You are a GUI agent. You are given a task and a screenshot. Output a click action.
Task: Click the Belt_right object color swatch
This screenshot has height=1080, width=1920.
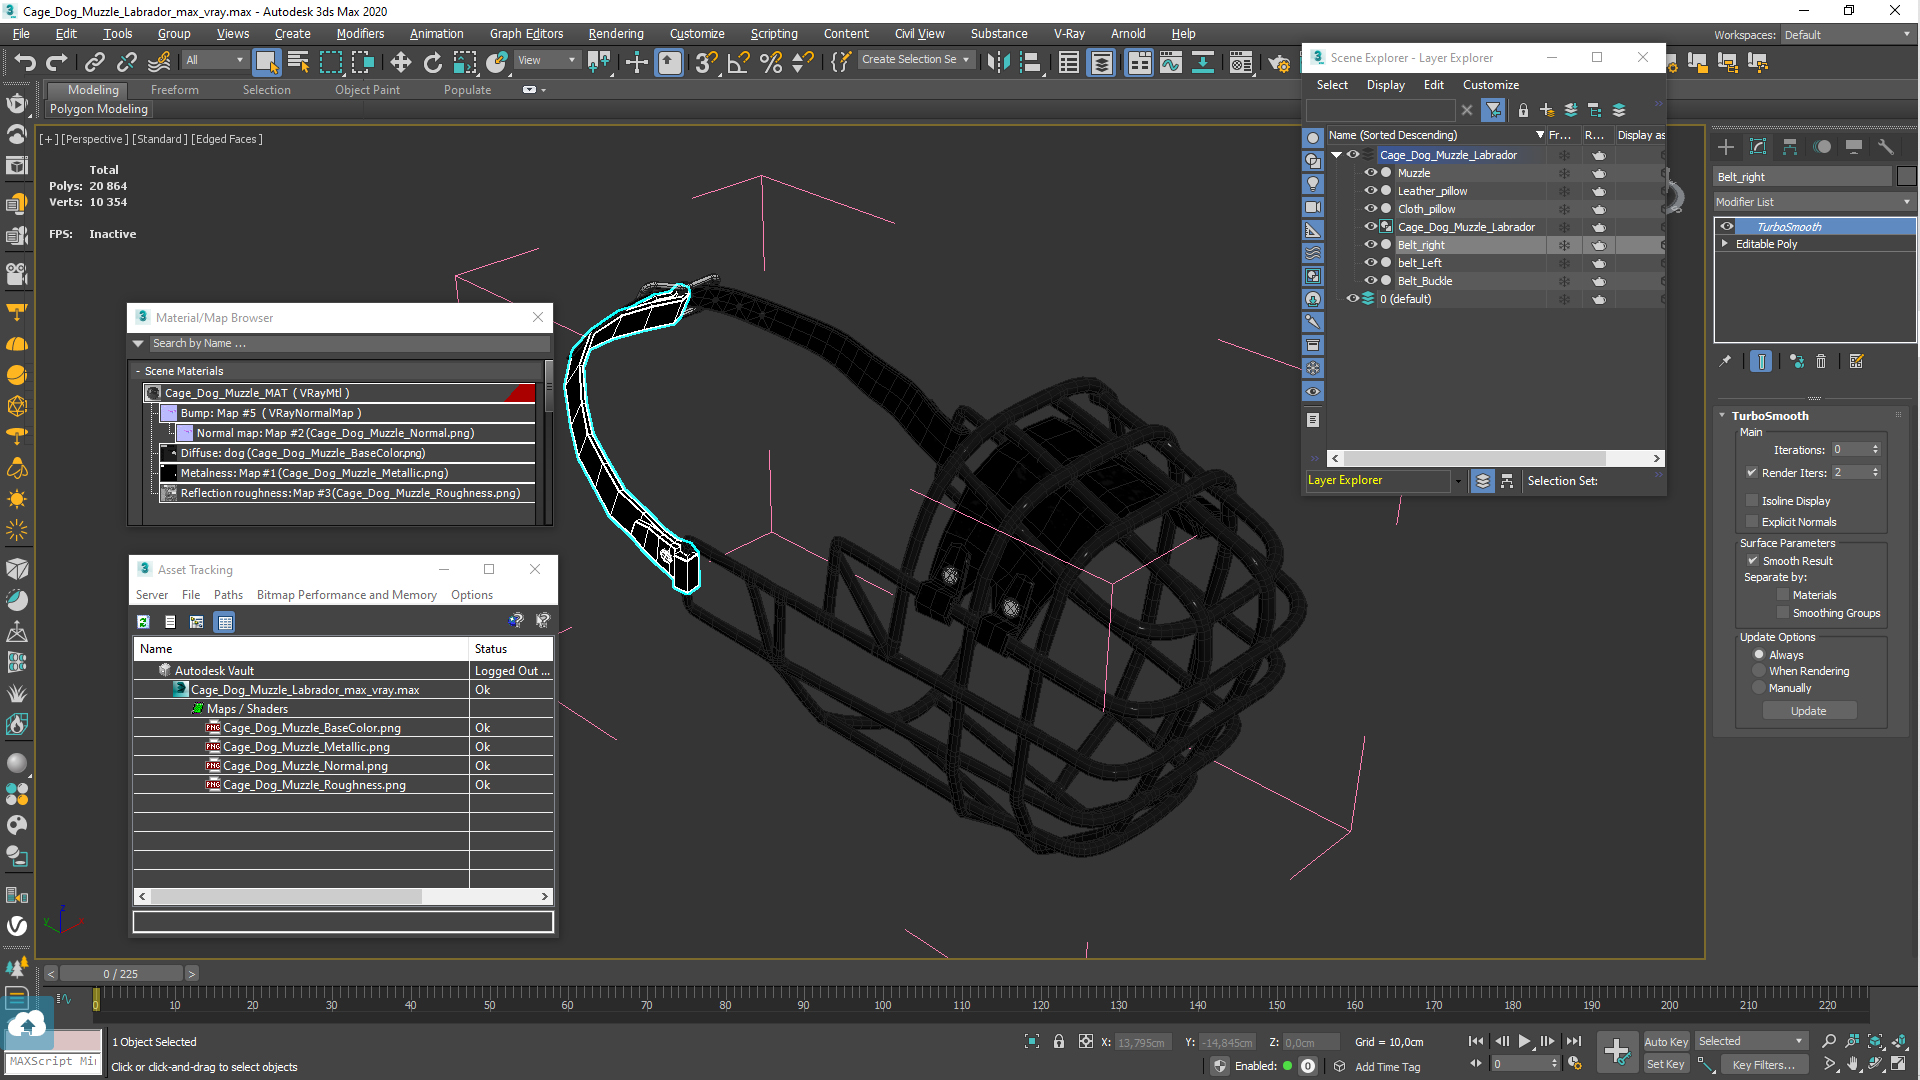pos(1906,177)
